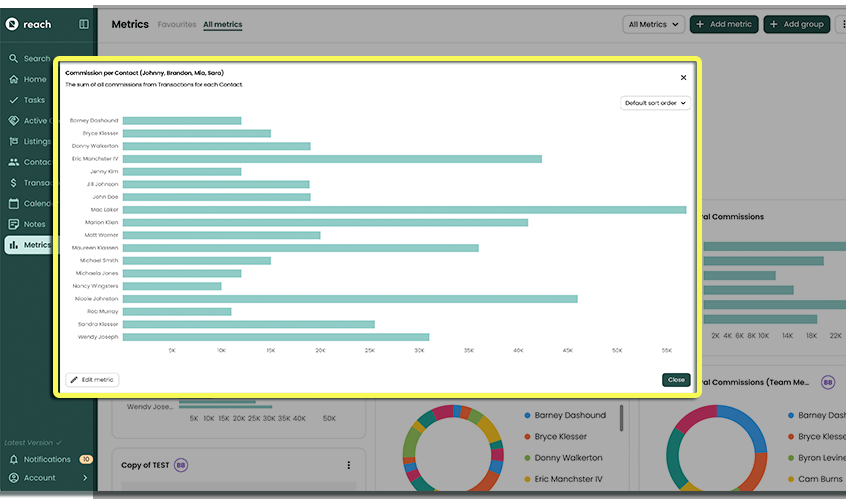Open the three-dot menu on Copy of TEST
The image size is (846, 500).
coord(348,465)
